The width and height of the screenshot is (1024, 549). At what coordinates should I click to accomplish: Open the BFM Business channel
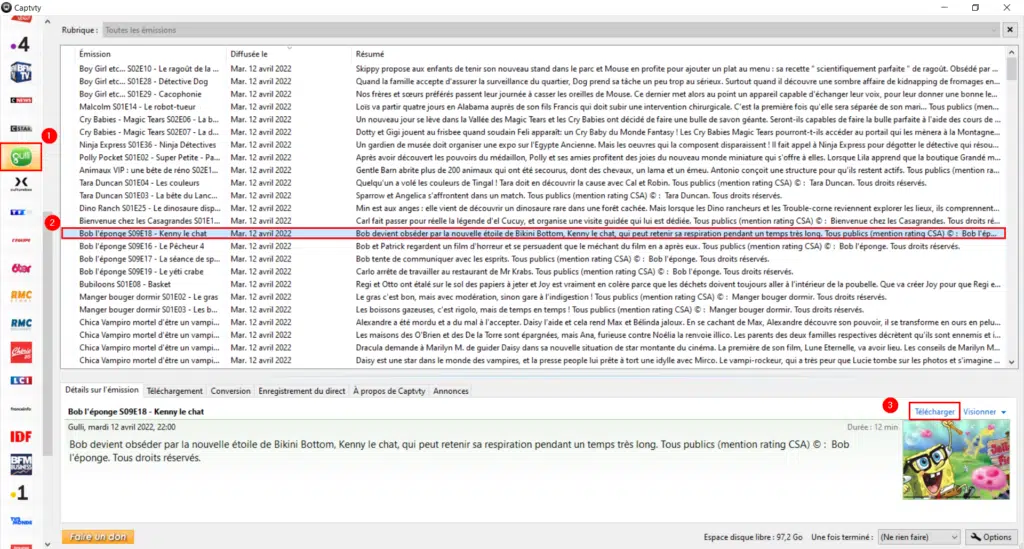(x=21, y=465)
